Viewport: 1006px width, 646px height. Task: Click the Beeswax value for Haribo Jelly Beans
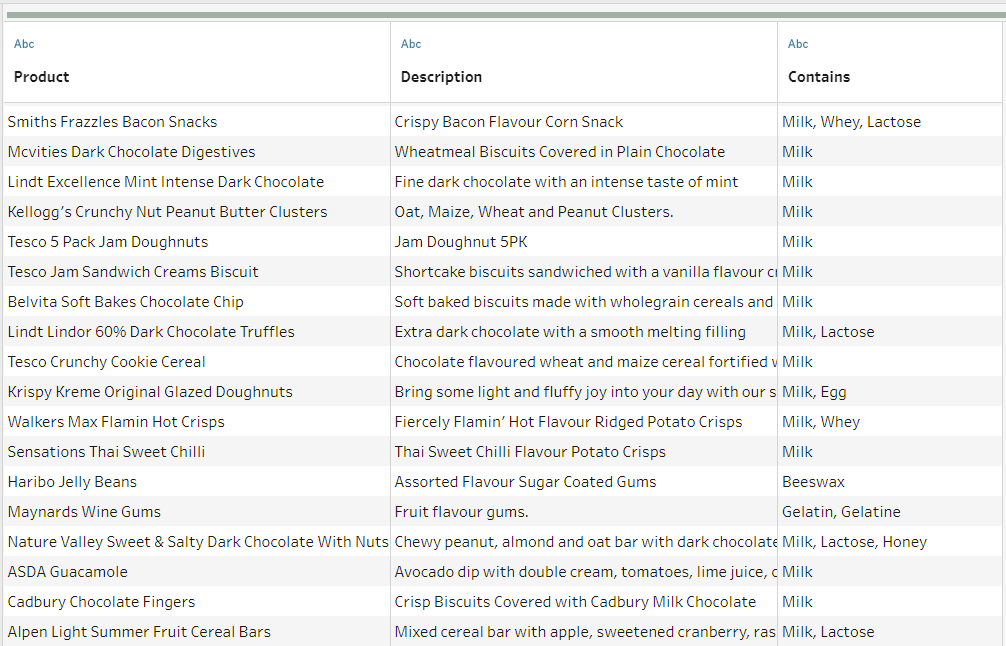pyautogui.click(x=813, y=482)
